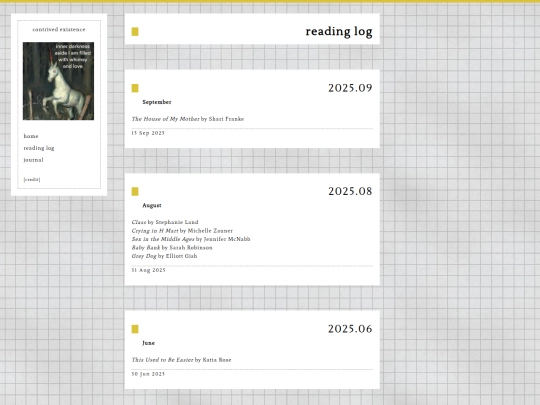Open the journal link in sidebar

[x=33, y=160]
